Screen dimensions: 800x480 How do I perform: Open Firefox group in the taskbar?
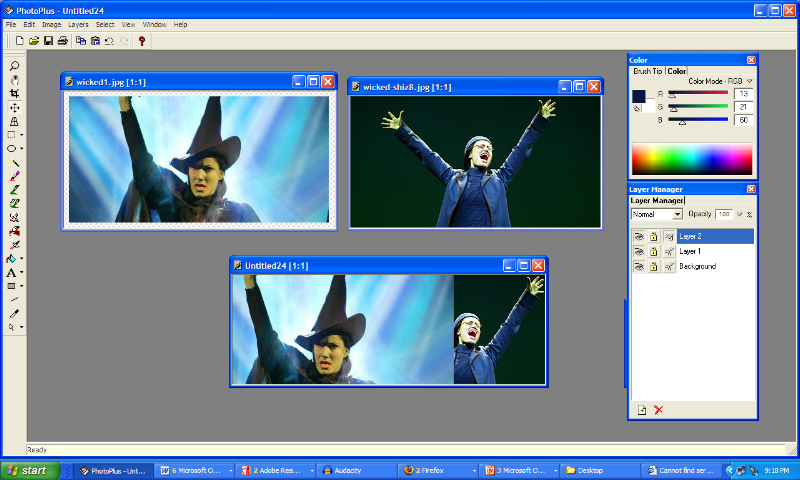click(x=438, y=470)
